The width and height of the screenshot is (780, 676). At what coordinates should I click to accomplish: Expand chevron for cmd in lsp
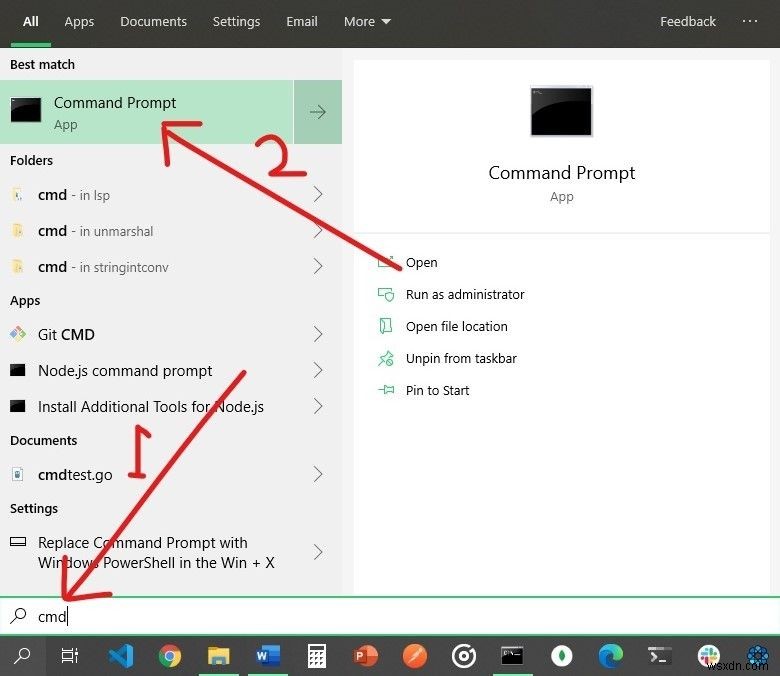pos(318,194)
